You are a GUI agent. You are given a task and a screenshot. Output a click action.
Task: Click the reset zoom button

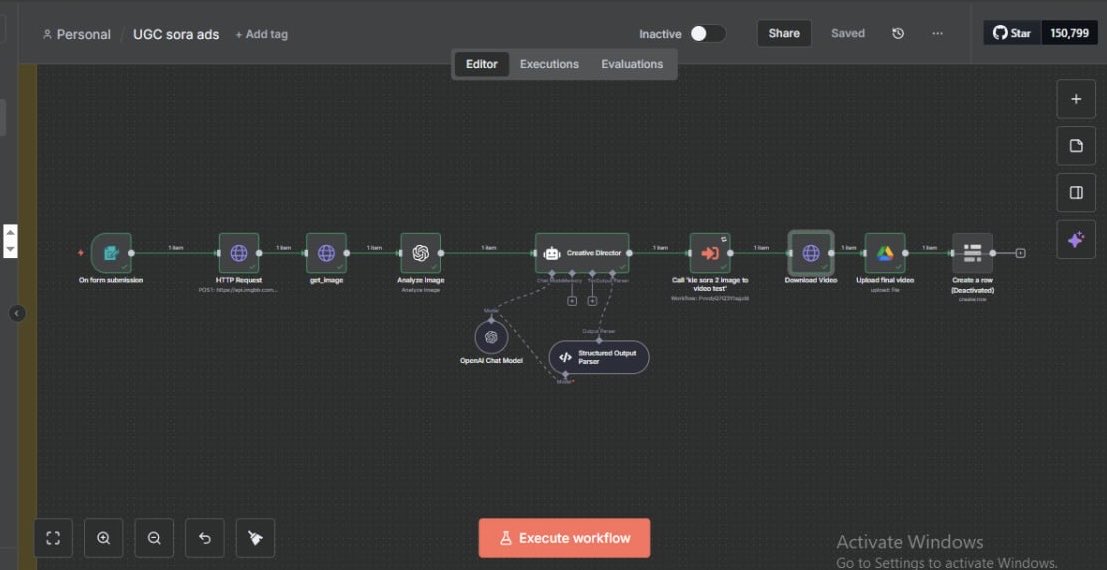click(x=205, y=538)
